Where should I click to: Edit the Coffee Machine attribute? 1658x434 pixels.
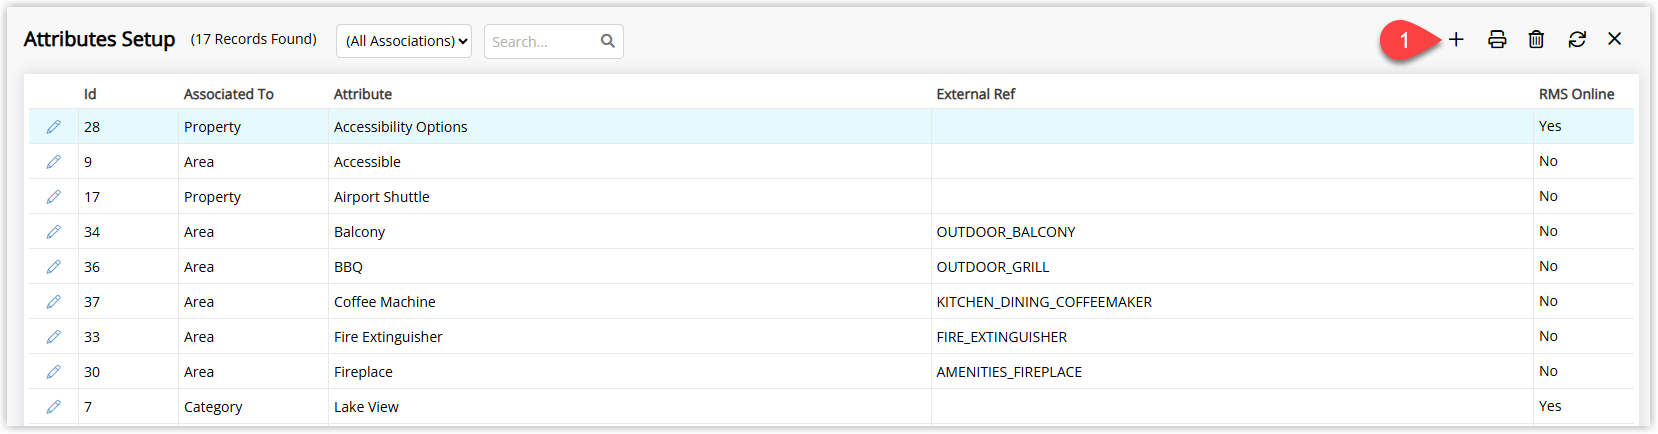53,302
